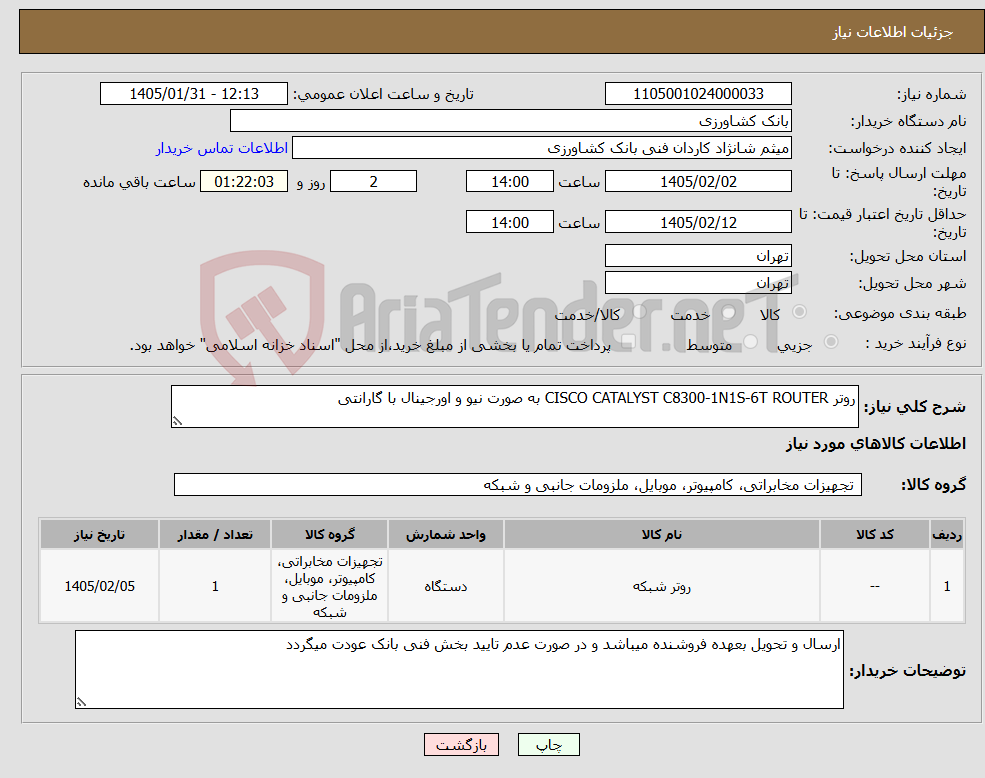
Task: Click the general description text area with CISCO router
Action: [514, 407]
